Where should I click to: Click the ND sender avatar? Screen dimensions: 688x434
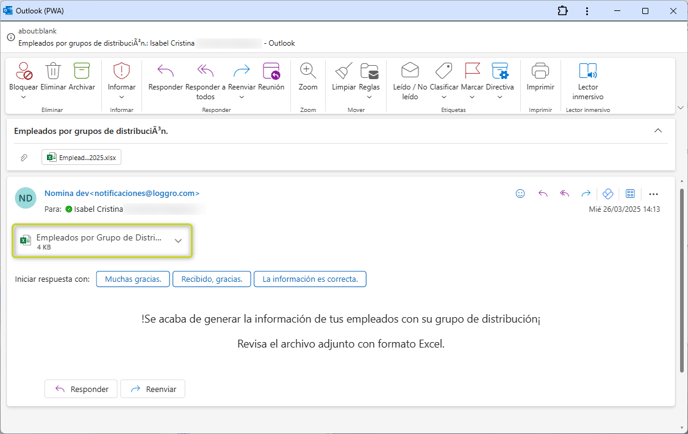click(x=25, y=198)
